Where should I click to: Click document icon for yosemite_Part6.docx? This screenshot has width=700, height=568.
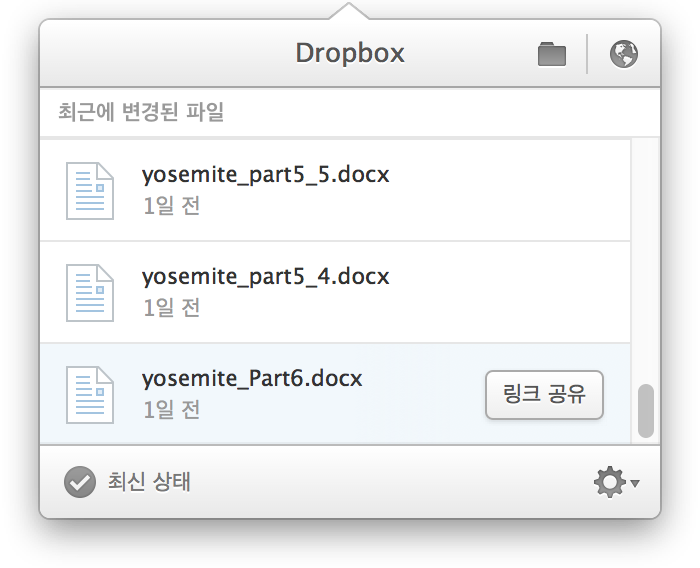[90, 394]
